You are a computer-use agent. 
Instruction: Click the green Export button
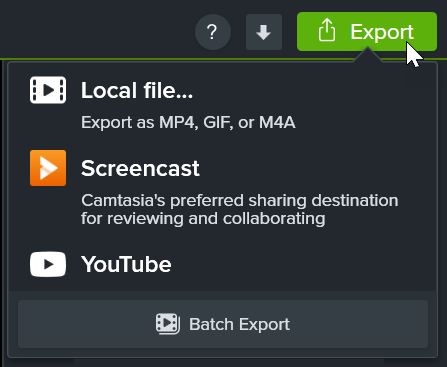click(367, 32)
